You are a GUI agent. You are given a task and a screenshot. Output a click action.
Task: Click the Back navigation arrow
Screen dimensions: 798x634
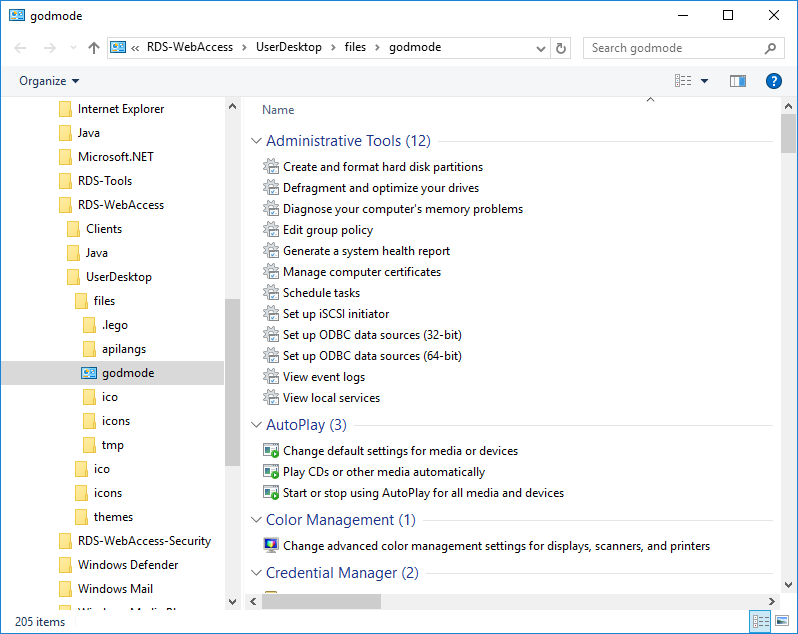(x=20, y=48)
